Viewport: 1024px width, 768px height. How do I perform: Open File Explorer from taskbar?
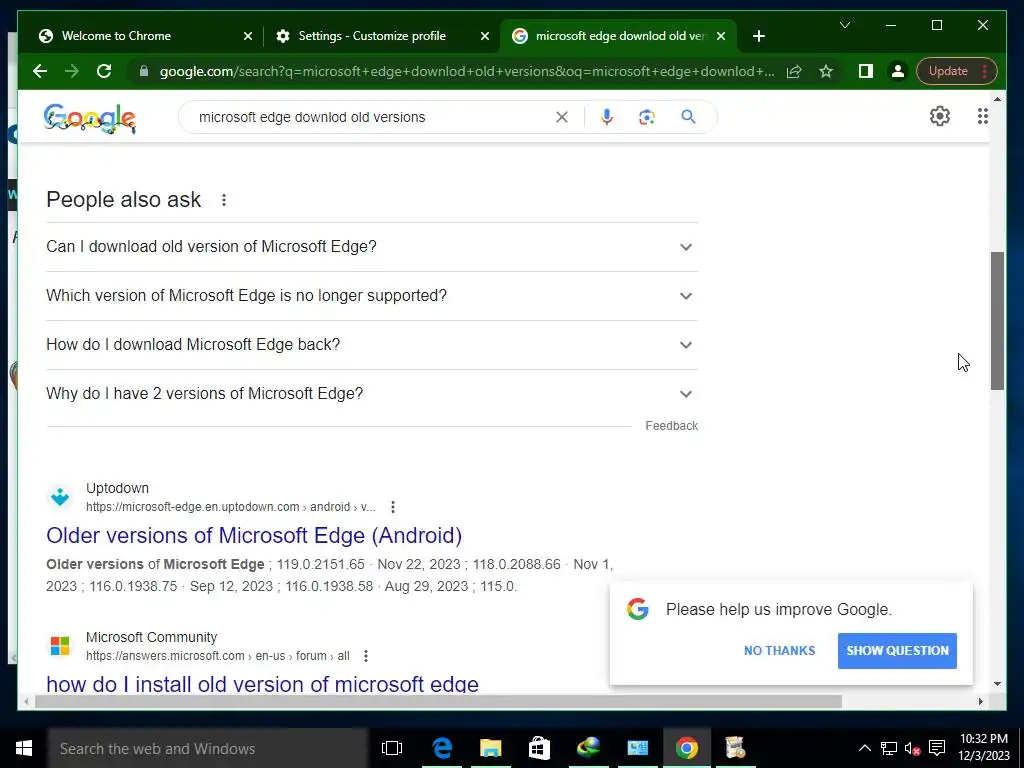tap(490, 748)
